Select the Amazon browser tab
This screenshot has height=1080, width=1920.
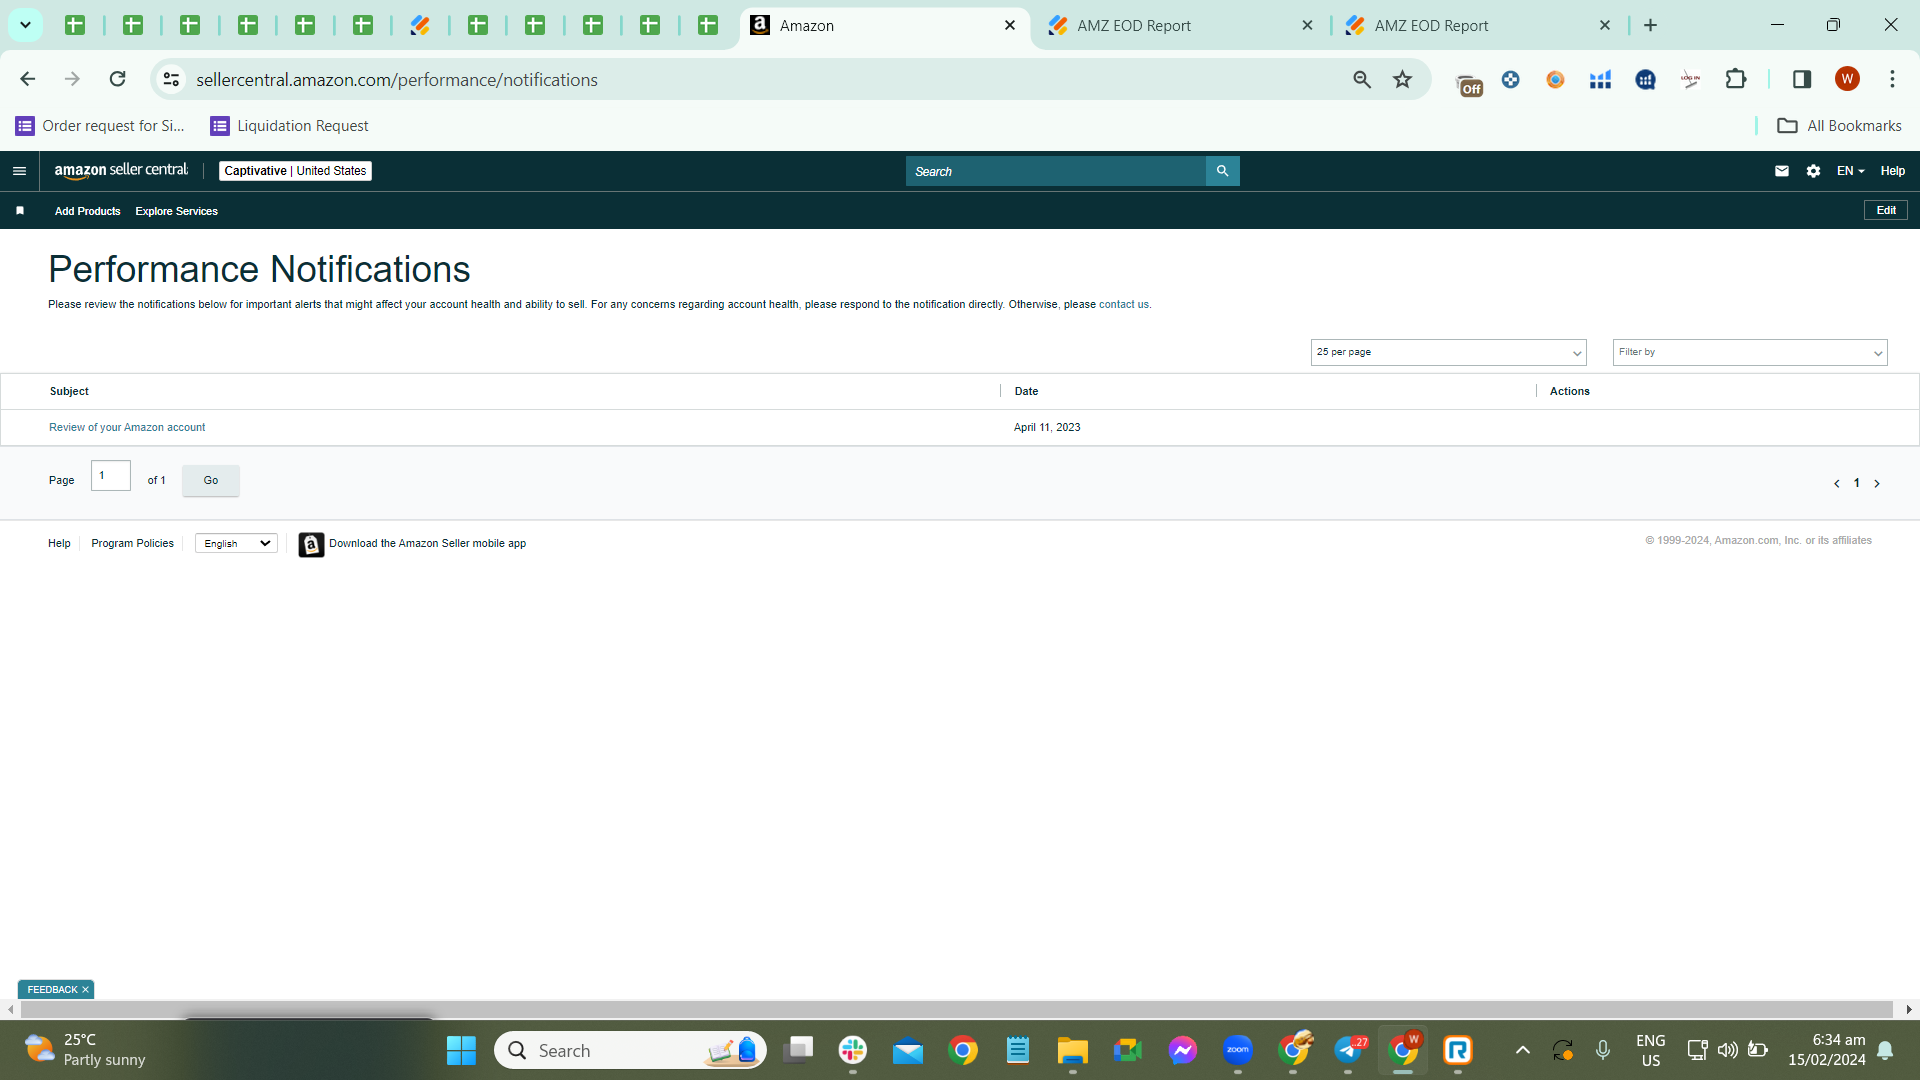(885, 25)
